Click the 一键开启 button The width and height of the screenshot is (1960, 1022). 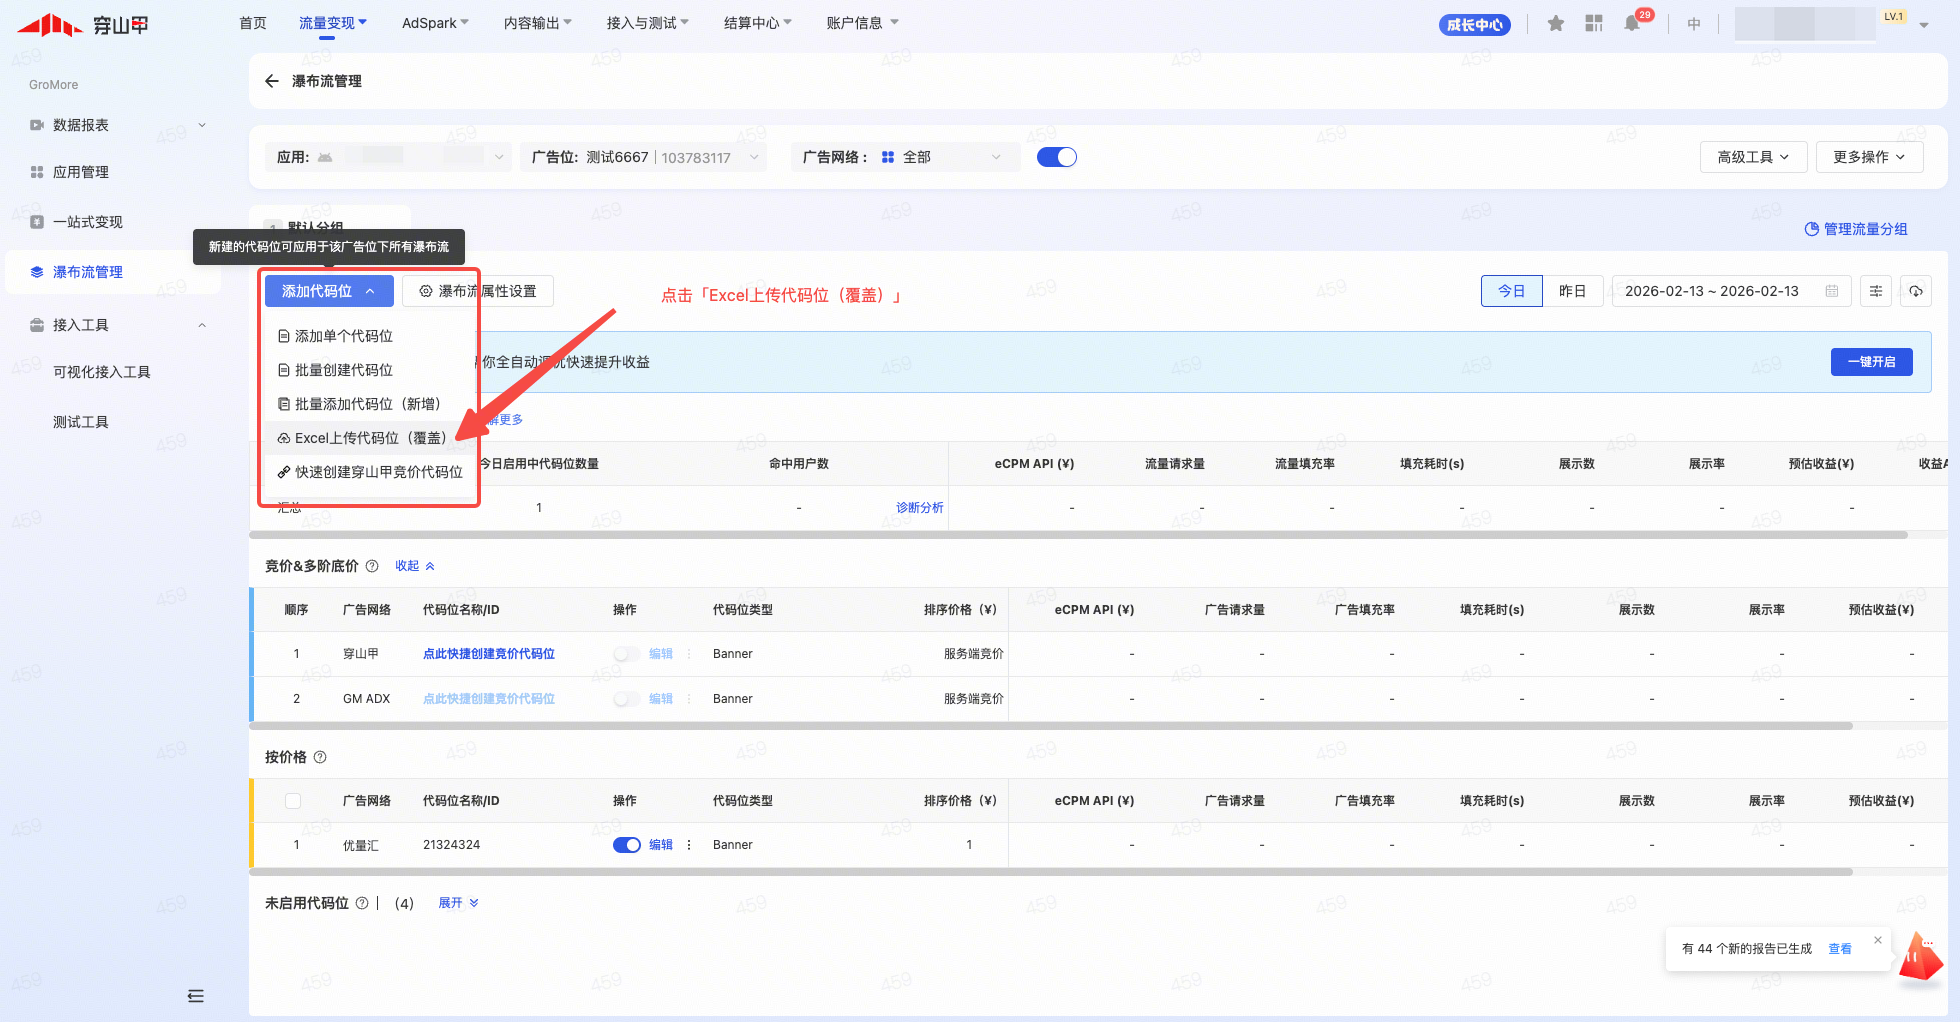pos(1871,362)
